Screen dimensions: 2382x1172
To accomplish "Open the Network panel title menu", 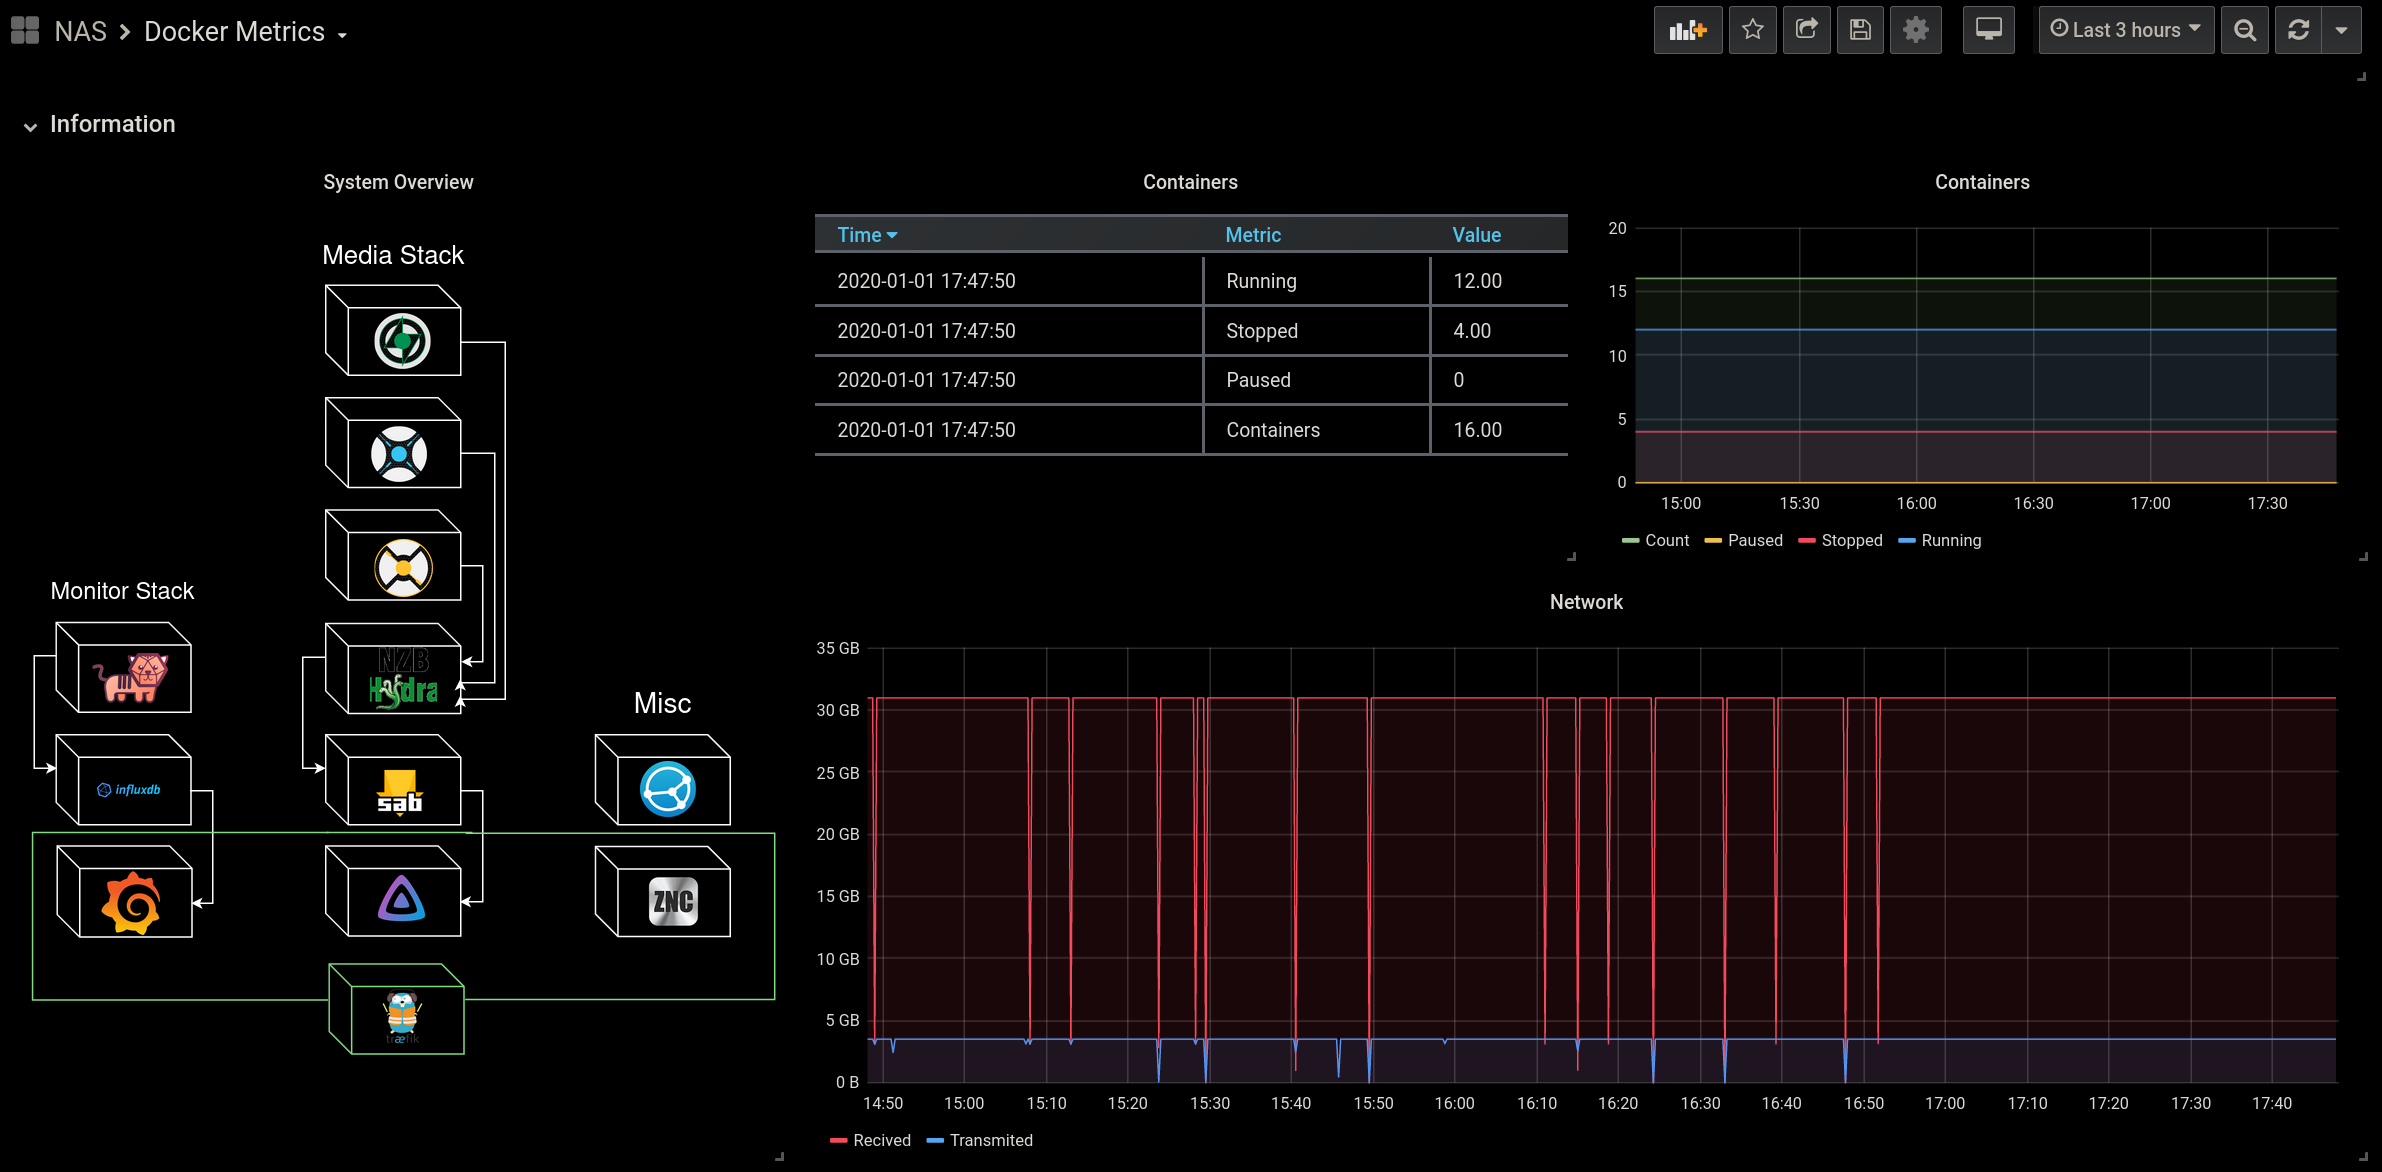I will pos(1586,602).
